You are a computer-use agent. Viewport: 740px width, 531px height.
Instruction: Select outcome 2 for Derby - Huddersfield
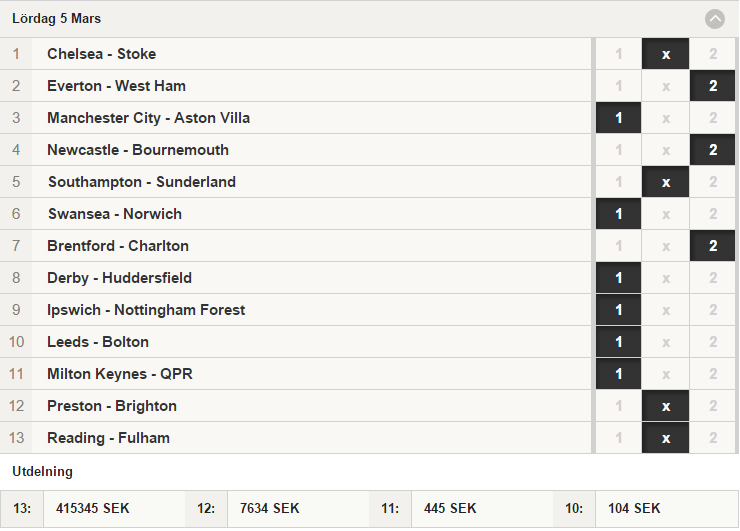pyautogui.click(x=713, y=278)
